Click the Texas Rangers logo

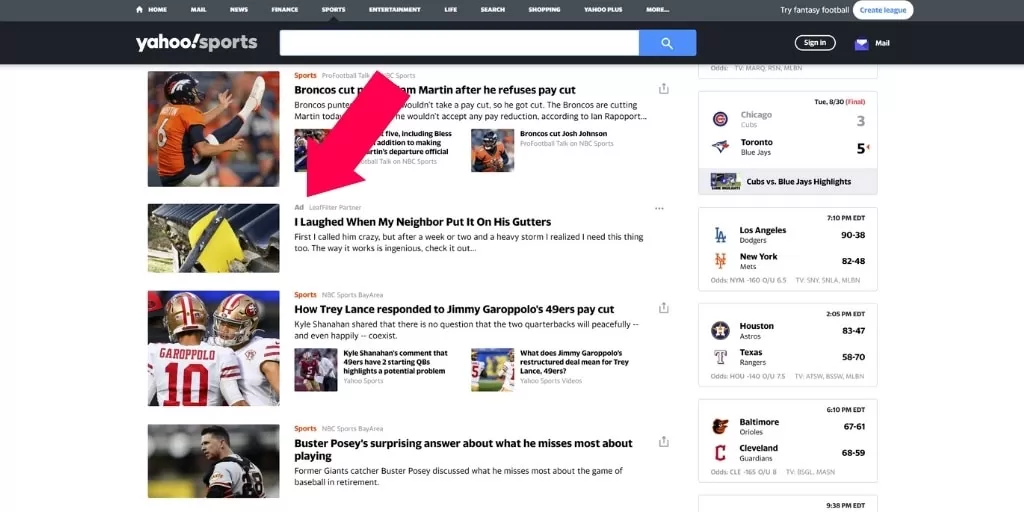[720, 357]
